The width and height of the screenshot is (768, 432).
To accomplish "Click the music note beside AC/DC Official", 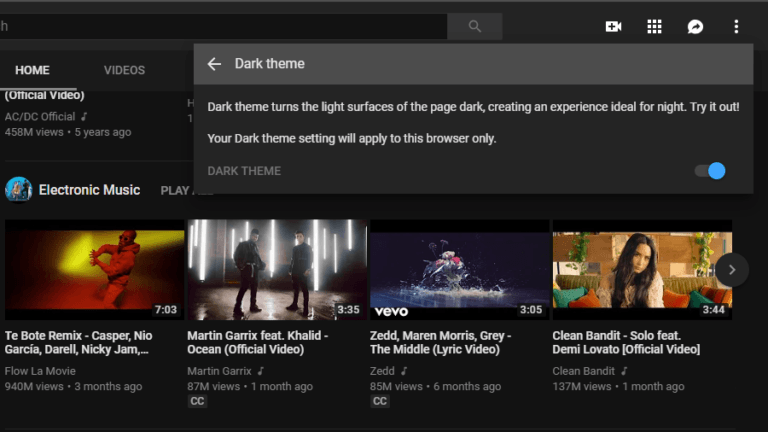I will click(x=84, y=117).
